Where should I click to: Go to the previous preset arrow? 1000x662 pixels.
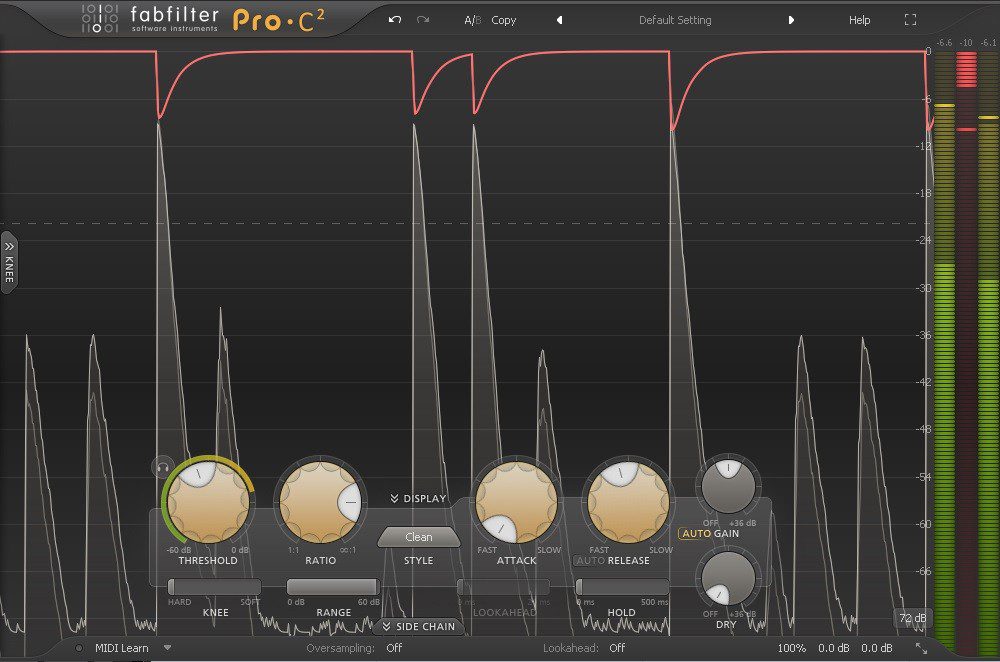(x=559, y=20)
